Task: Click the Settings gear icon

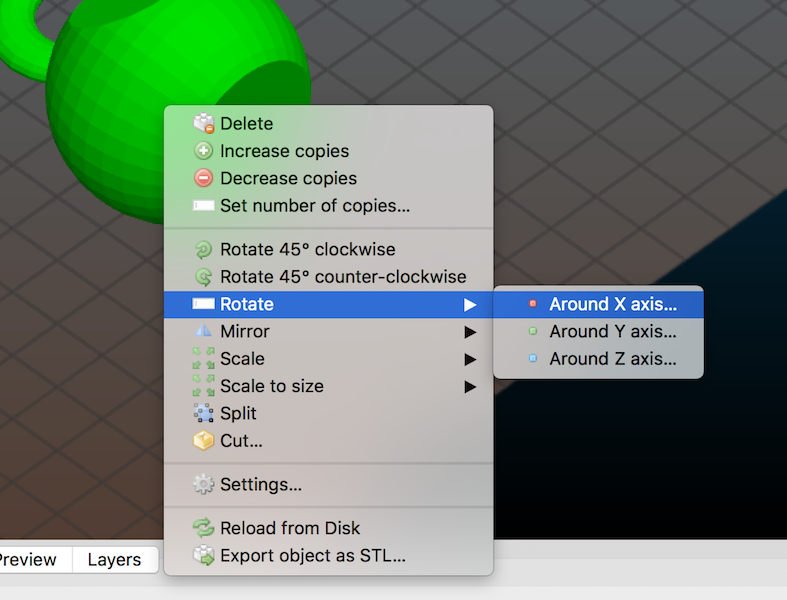Action: (203, 485)
